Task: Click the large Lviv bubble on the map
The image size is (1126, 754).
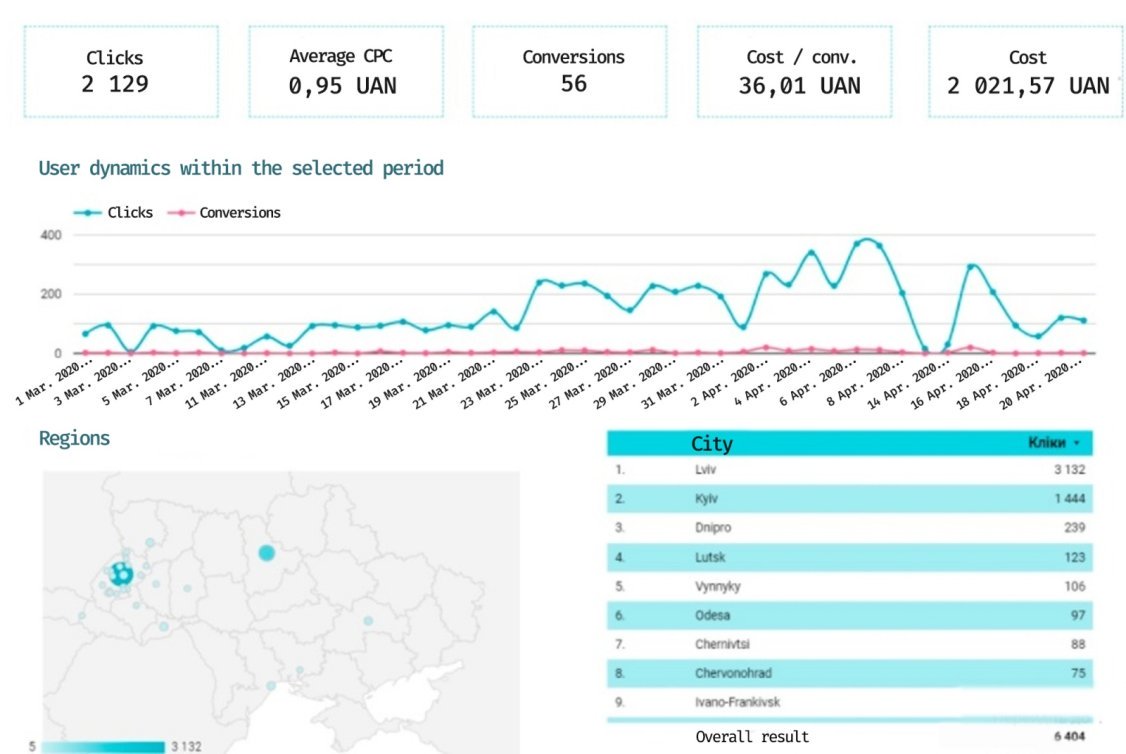Action: (x=121, y=574)
